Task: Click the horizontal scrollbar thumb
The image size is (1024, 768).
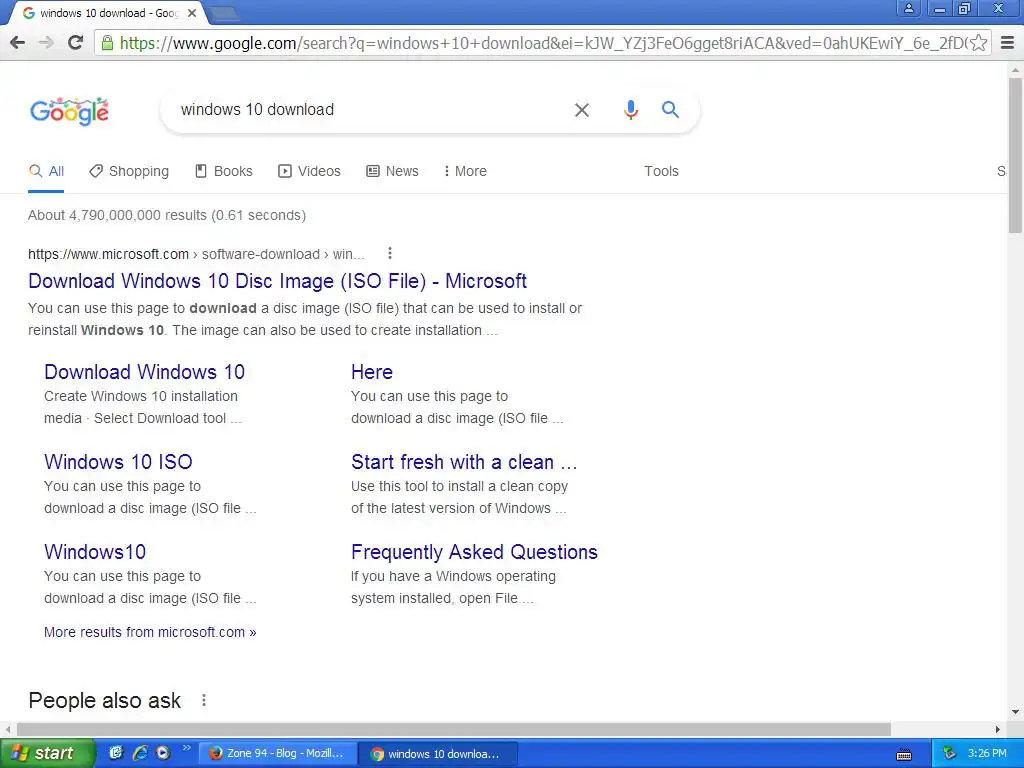Action: click(454, 729)
